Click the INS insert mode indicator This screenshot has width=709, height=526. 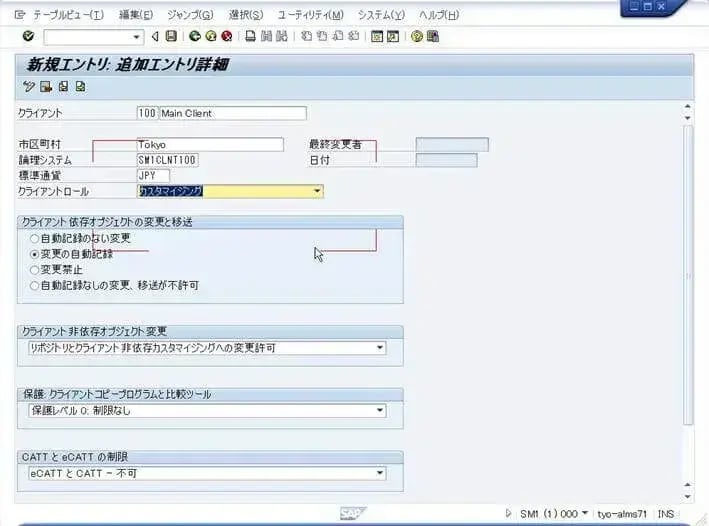666,514
